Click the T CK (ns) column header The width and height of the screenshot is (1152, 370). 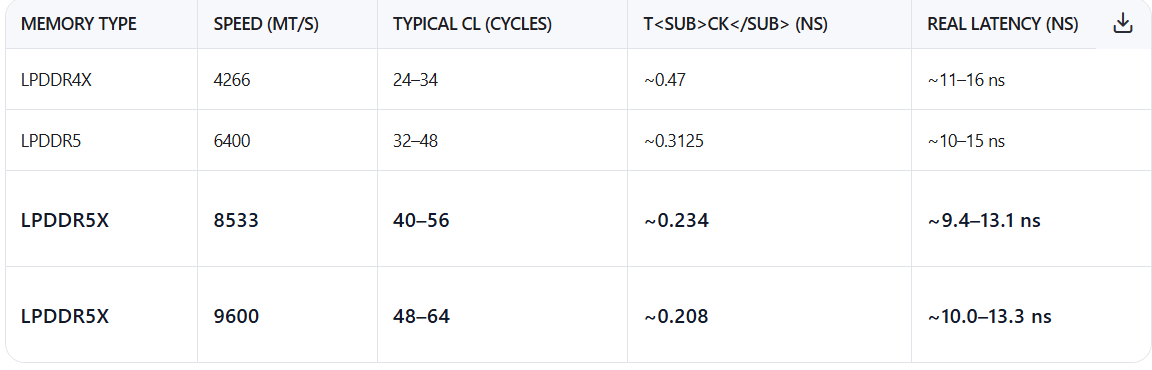pyautogui.click(x=735, y=24)
